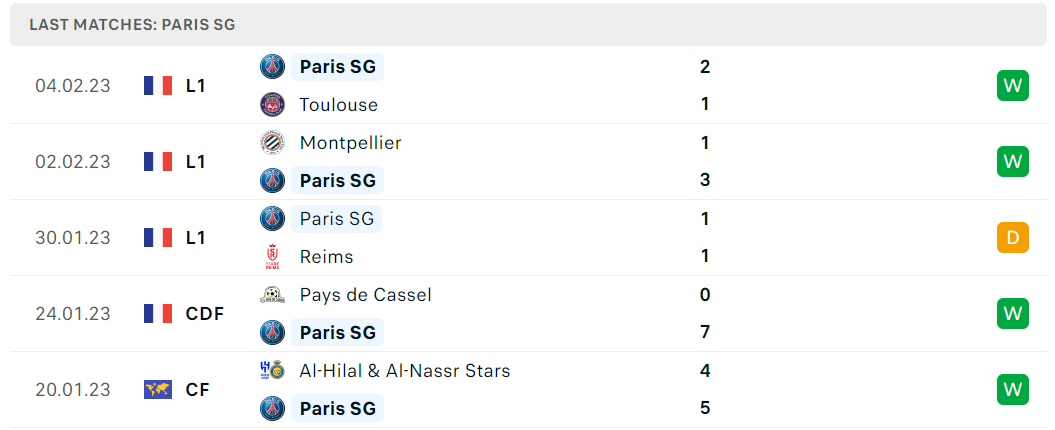This screenshot has width=1055, height=430.
Task: Open the Al-Hilal & Al-Nassr Stars link
Action: [x=405, y=371]
